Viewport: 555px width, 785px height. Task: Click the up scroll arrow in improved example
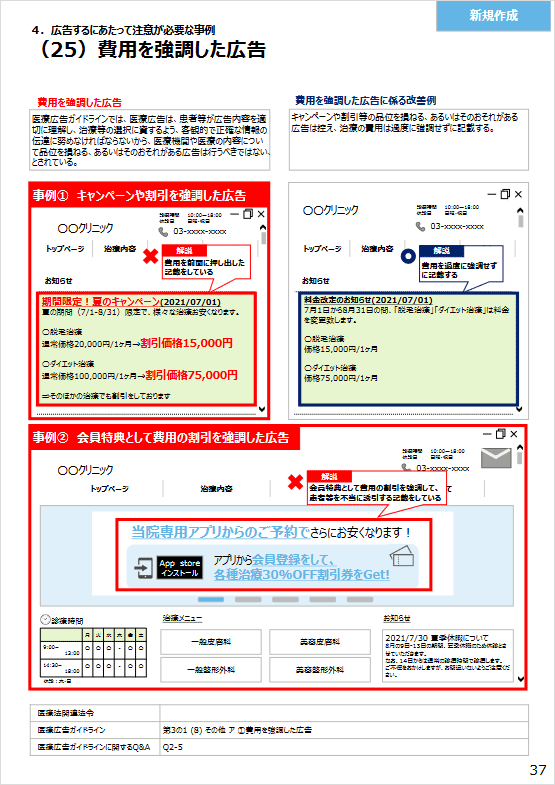(x=520, y=211)
